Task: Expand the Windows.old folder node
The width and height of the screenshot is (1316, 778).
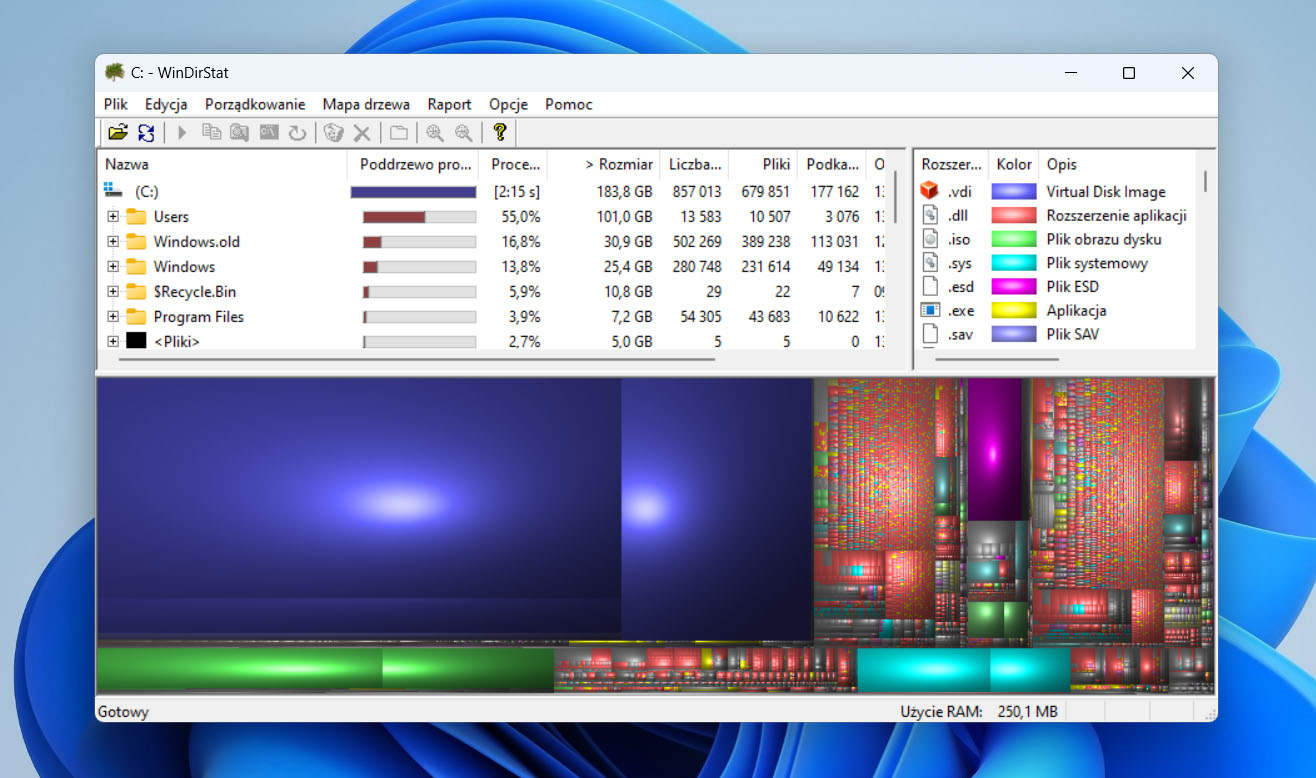Action: click(113, 242)
